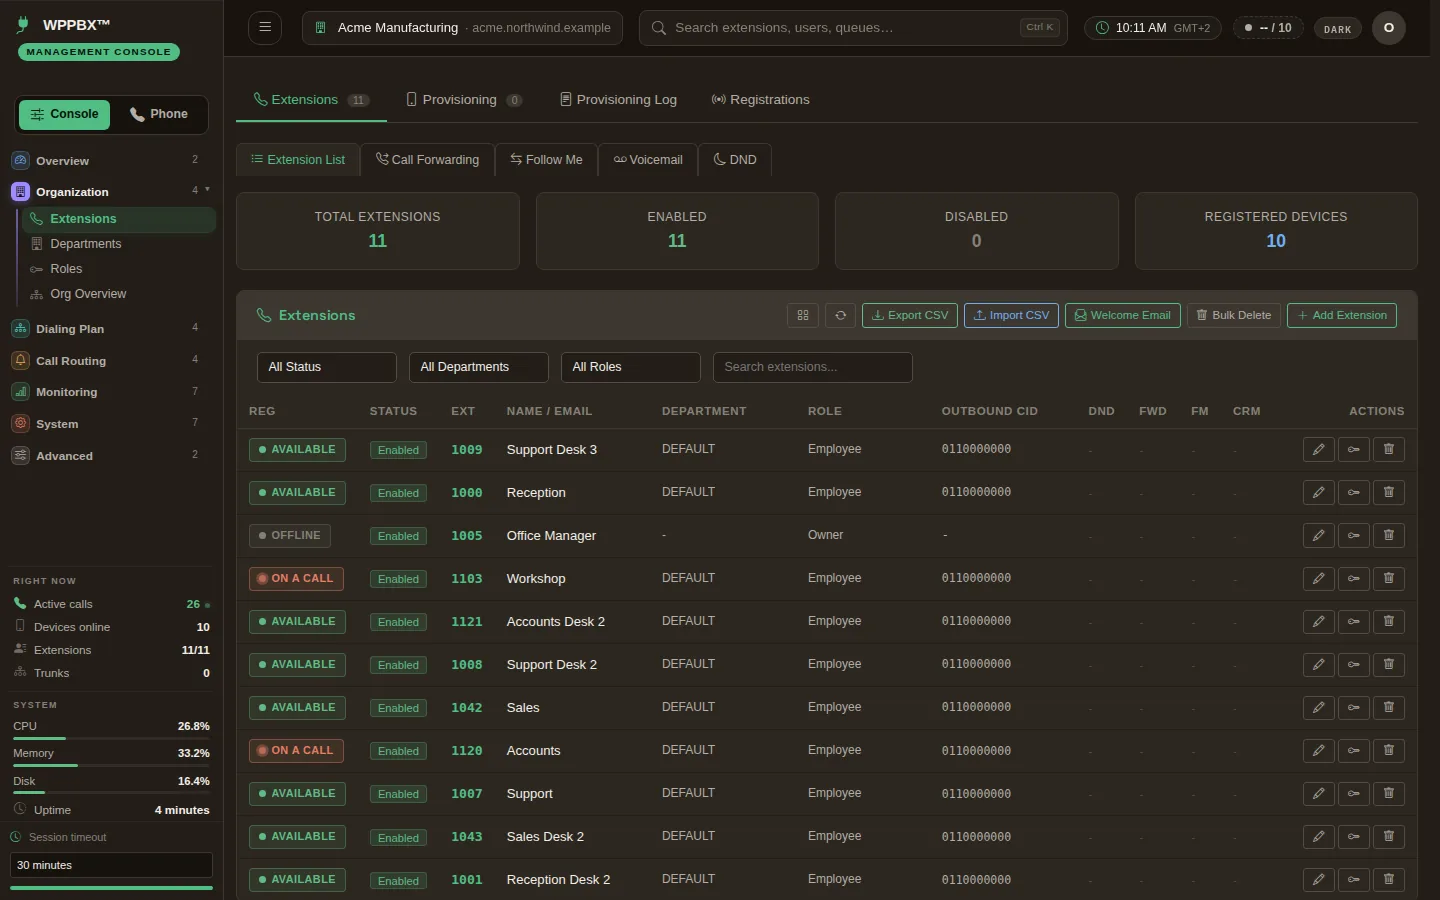Select the Call Forwarding sub-tab
This screenshot has height=900, width=1440.
point(428,160)
